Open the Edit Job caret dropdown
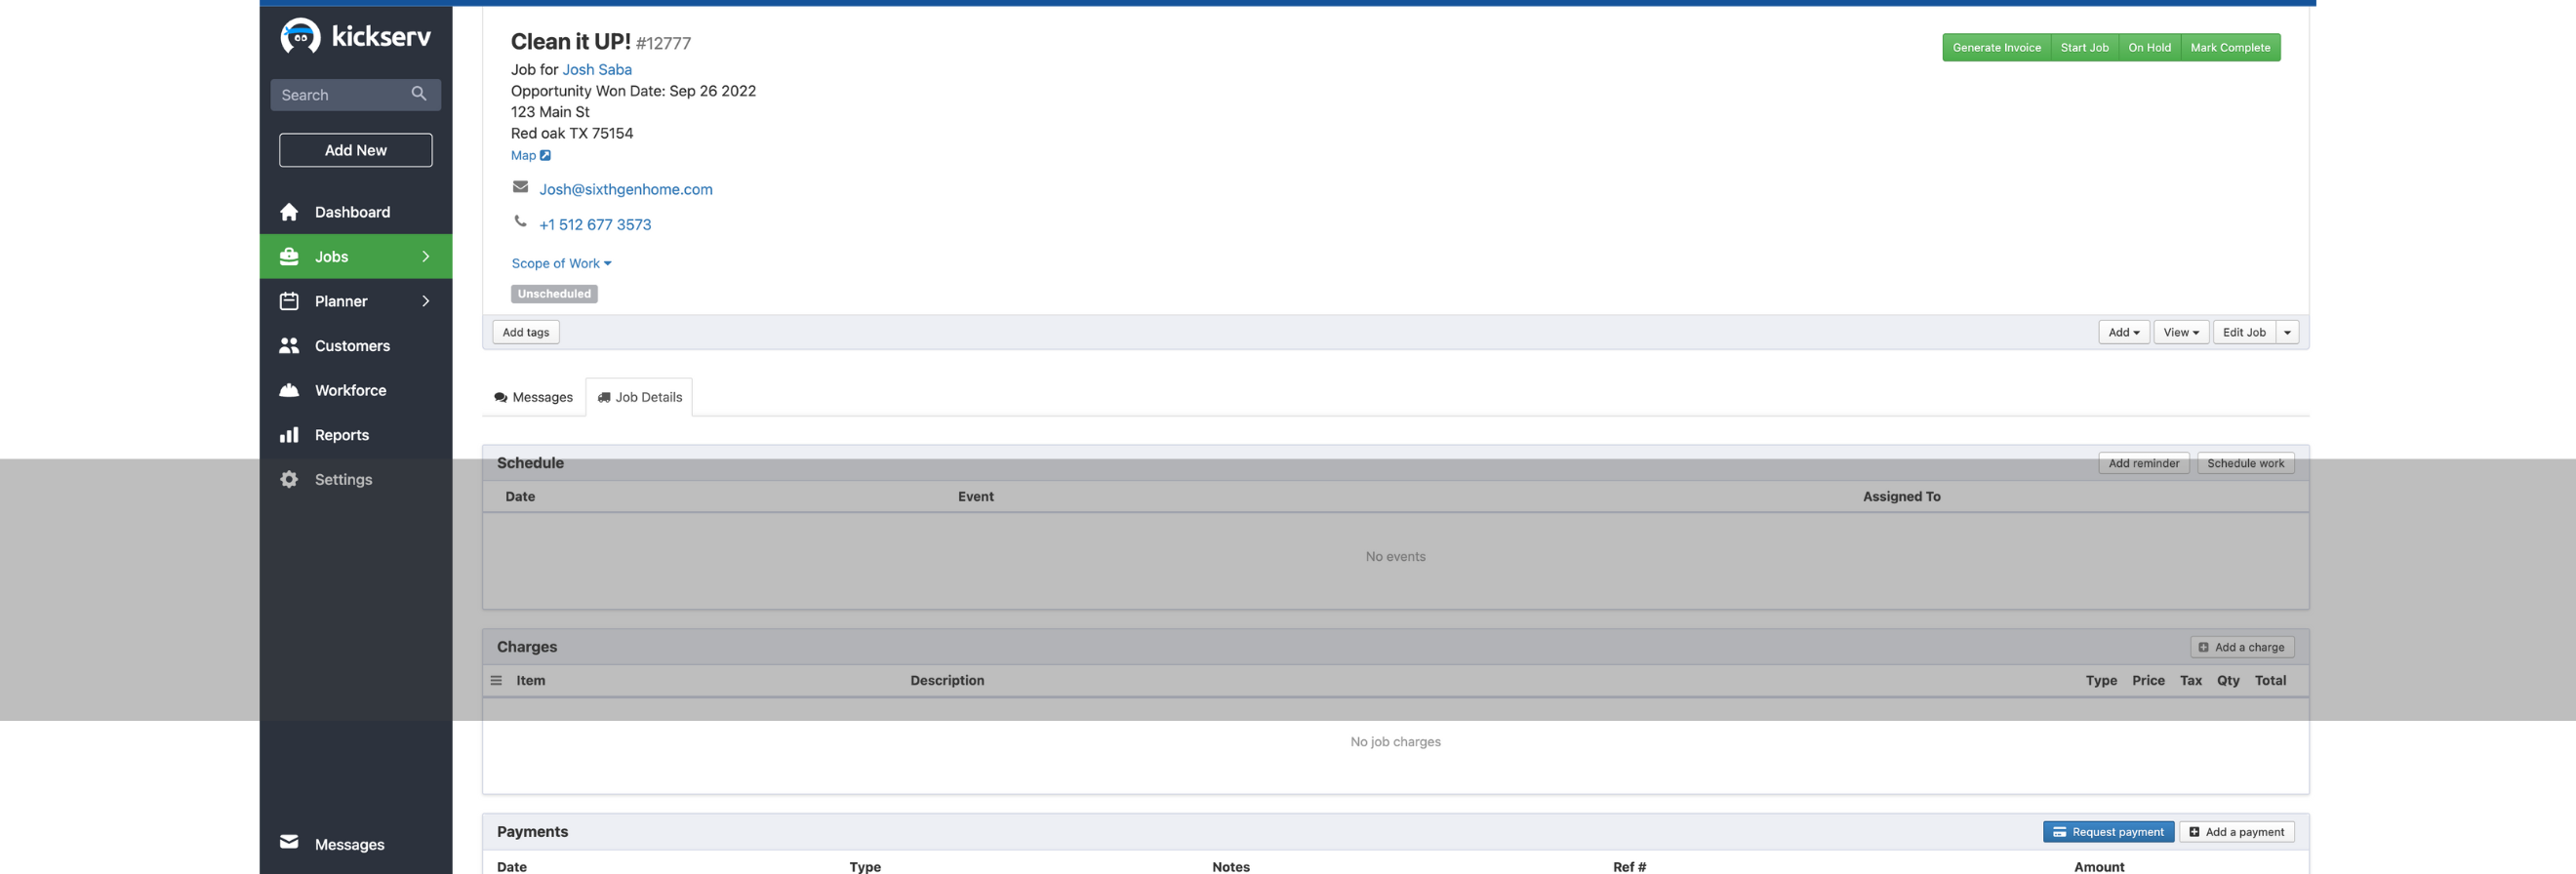 (x=2287, y=332)
